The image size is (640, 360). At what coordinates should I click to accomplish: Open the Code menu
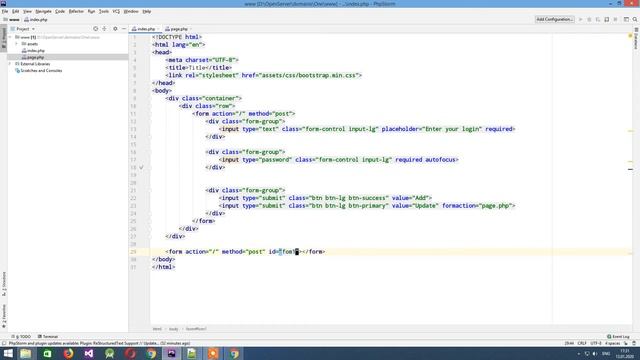(60, 11)
